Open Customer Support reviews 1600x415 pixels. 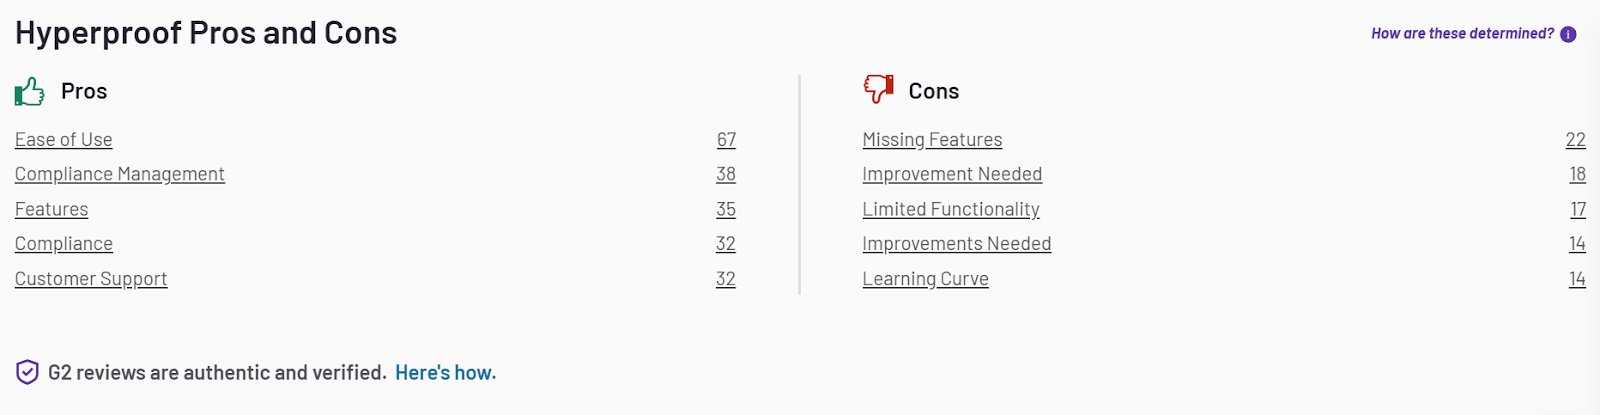91,279
